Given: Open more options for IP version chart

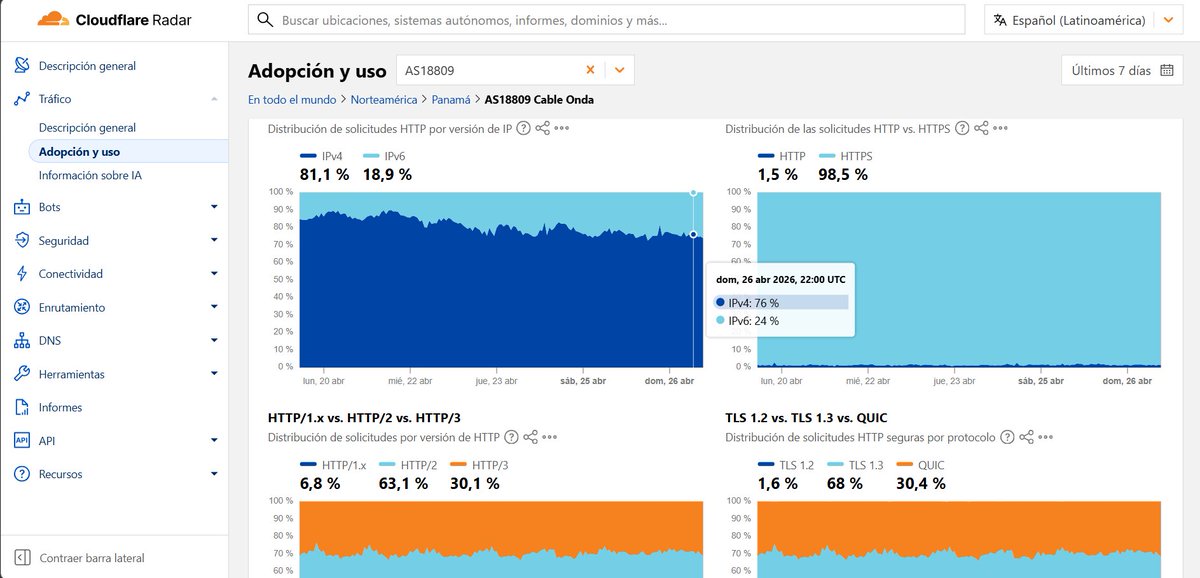Looking at the screenshot, I should click(x=562, y=128).
